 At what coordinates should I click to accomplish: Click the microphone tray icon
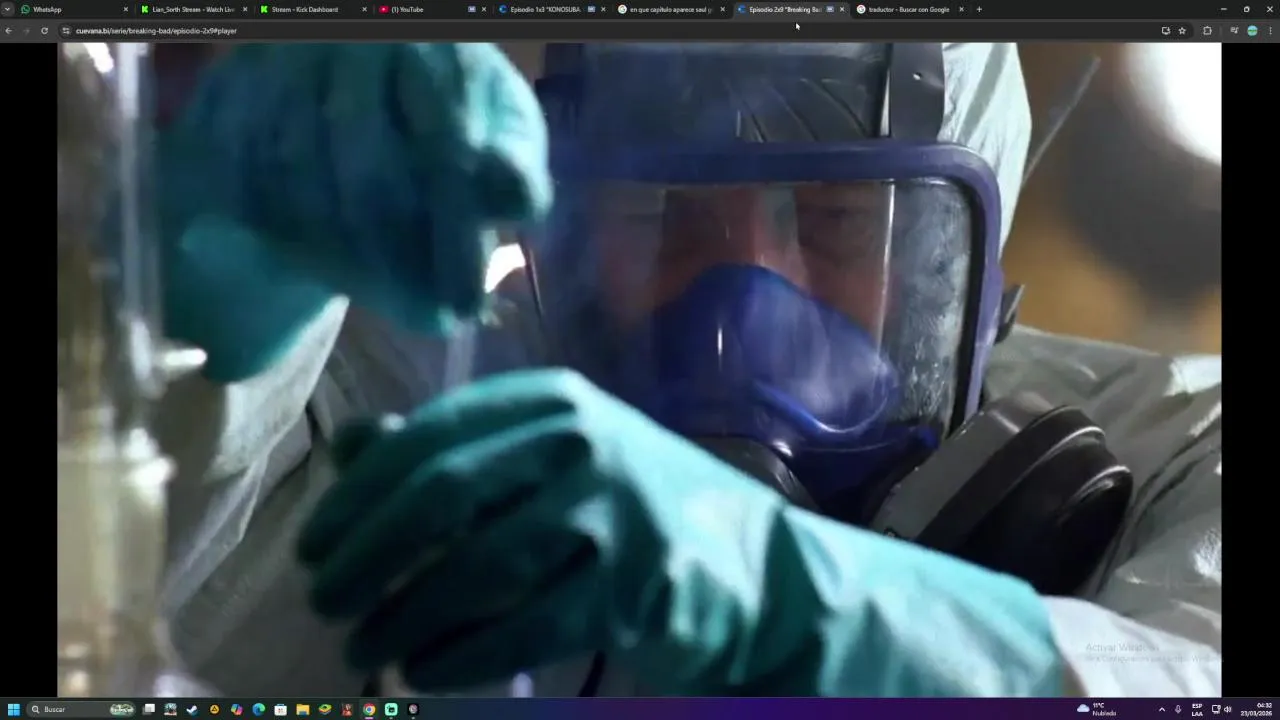1178,709
